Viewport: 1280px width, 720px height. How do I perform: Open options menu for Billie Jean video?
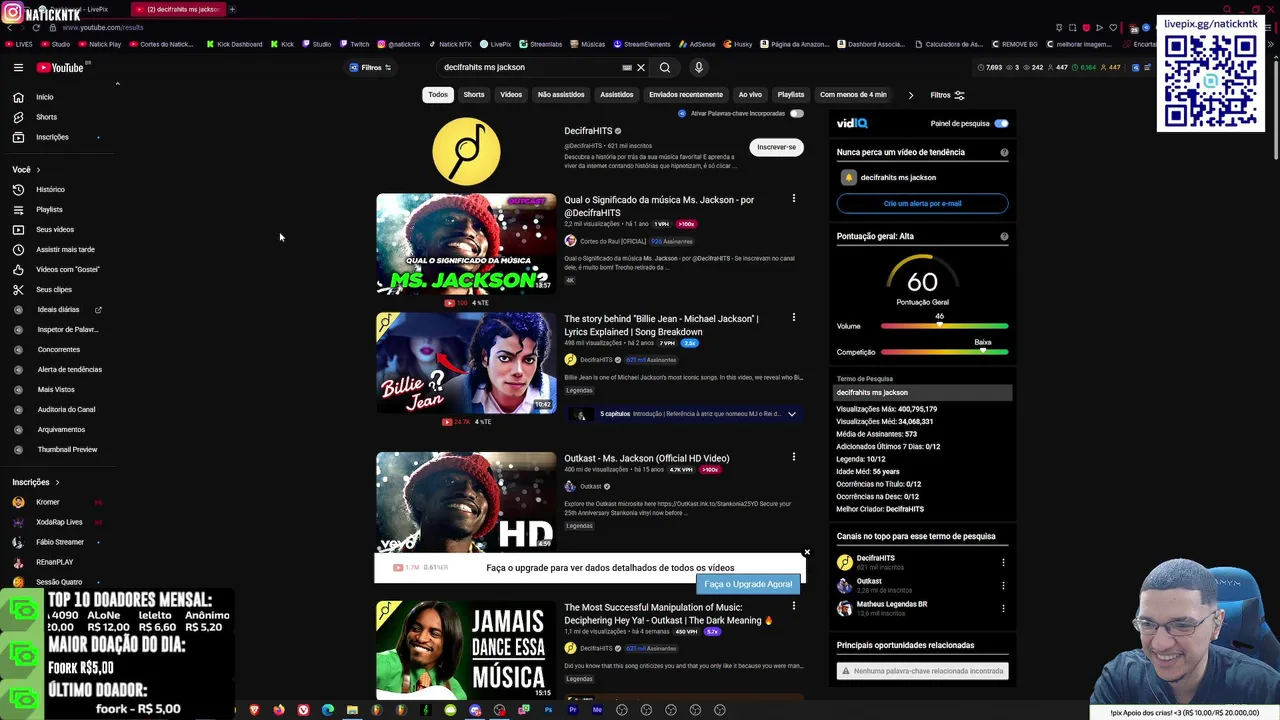coord(794,317)
